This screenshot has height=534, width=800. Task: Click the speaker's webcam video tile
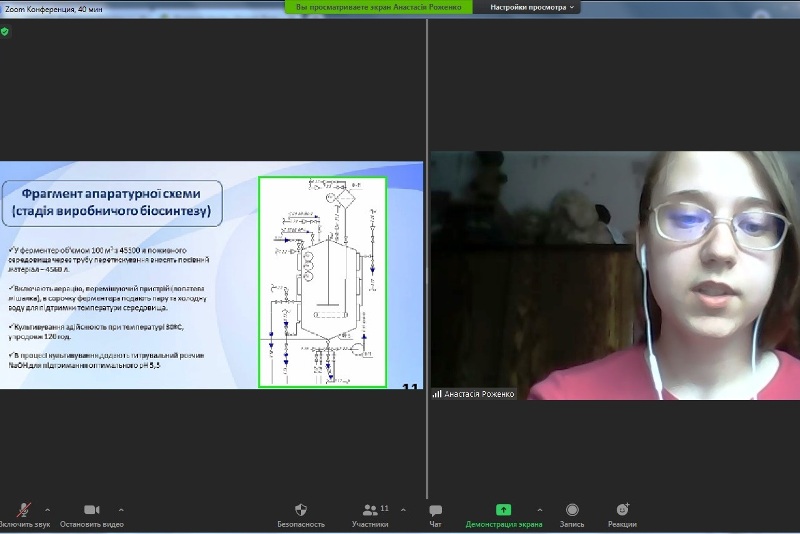click(x=615, y=275)
